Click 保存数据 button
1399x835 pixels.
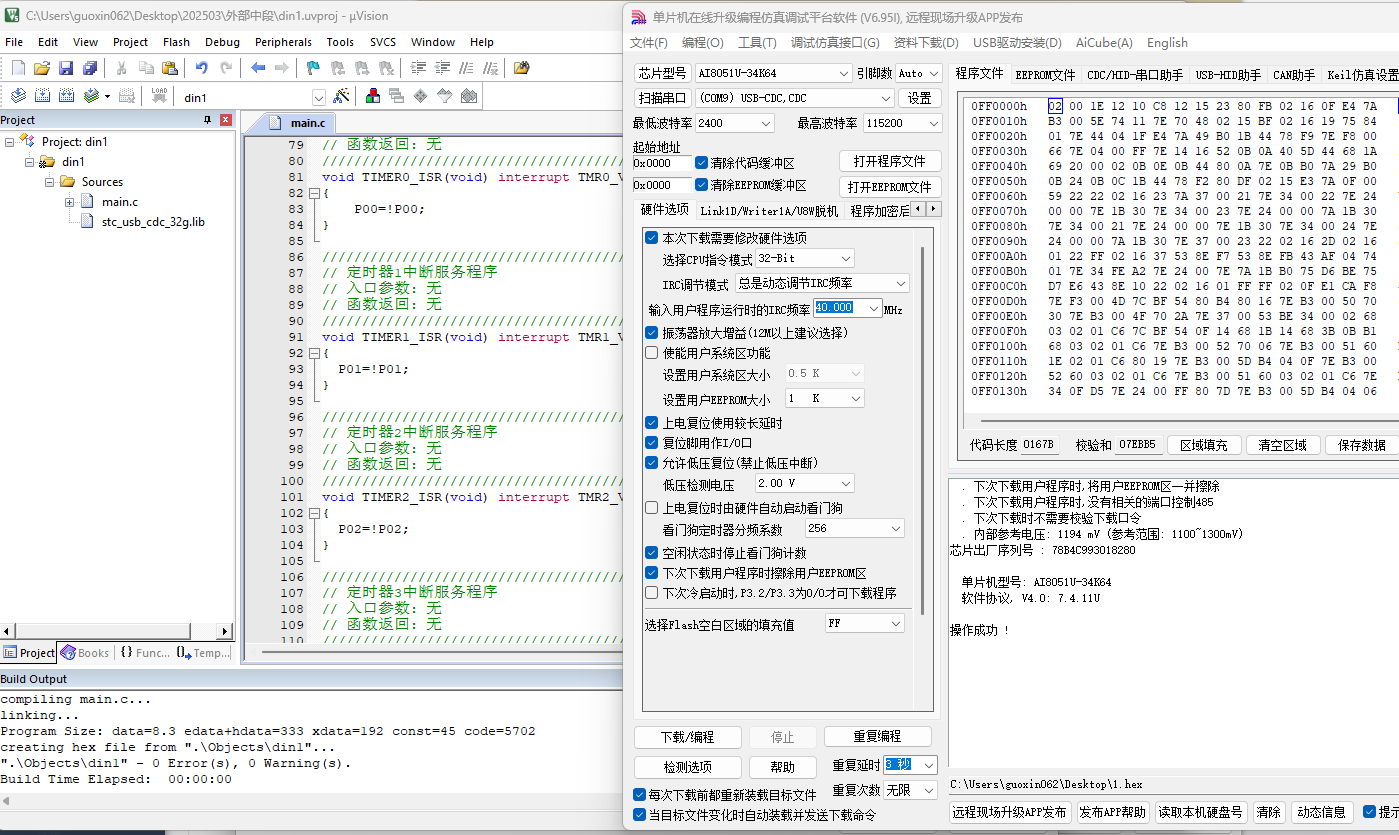click(x=1361, y=445)
